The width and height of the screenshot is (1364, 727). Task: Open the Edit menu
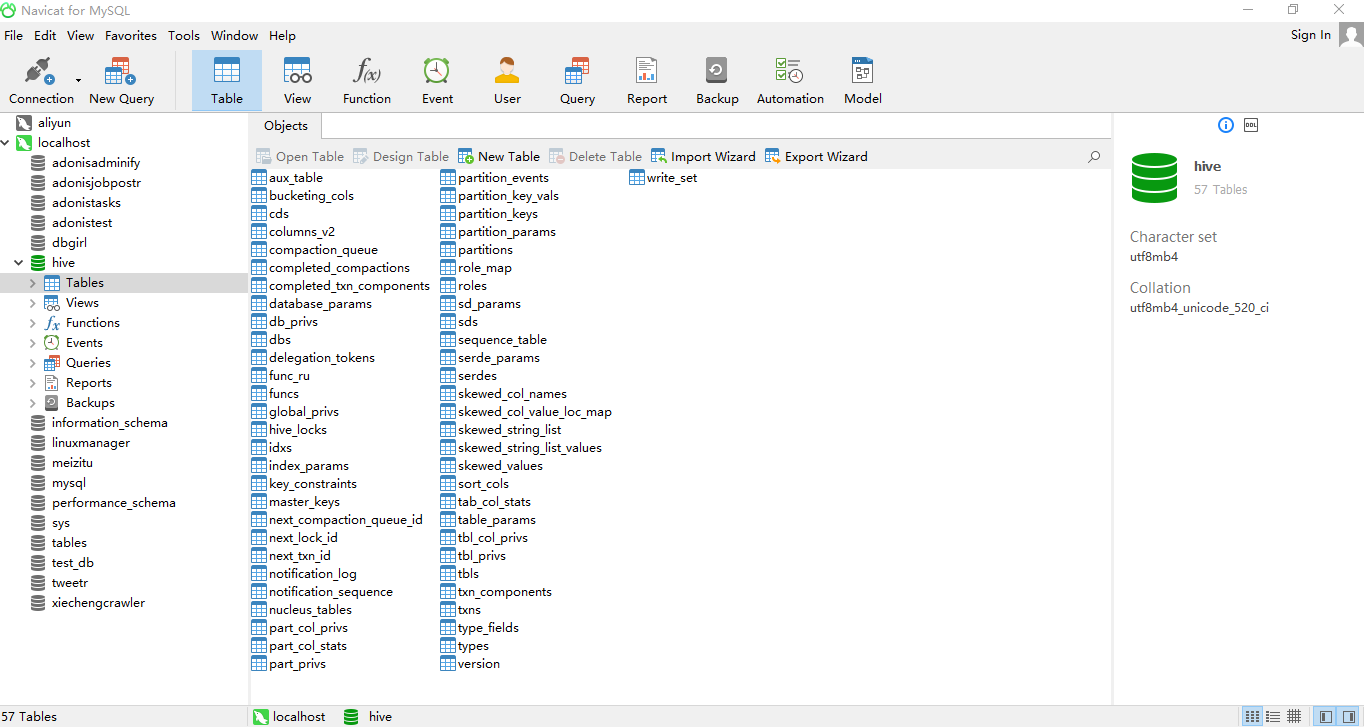click(x=45, y=35)
